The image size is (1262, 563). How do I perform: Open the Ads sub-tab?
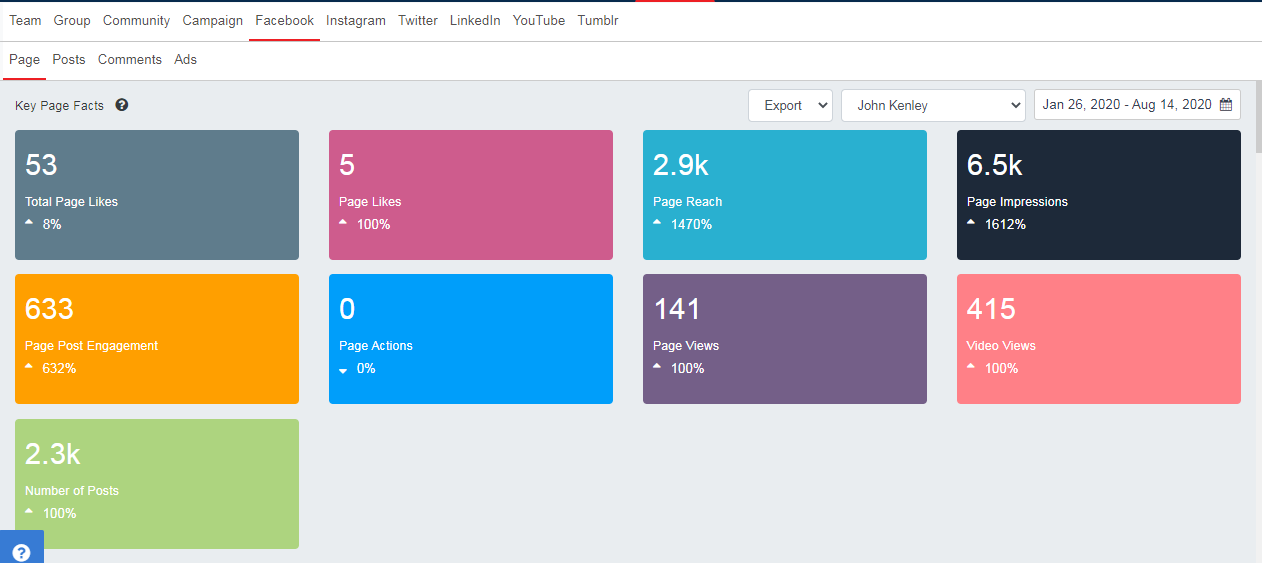point(185,60)
